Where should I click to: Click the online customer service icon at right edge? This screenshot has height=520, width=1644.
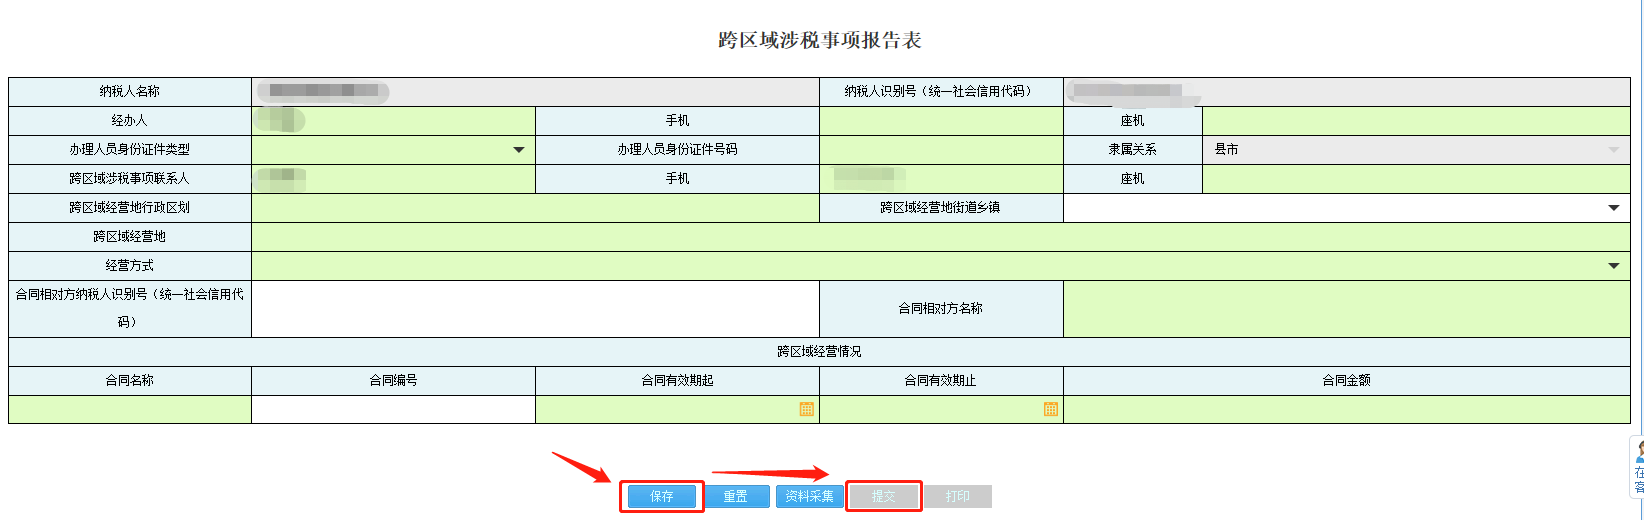pos(1638,466)
